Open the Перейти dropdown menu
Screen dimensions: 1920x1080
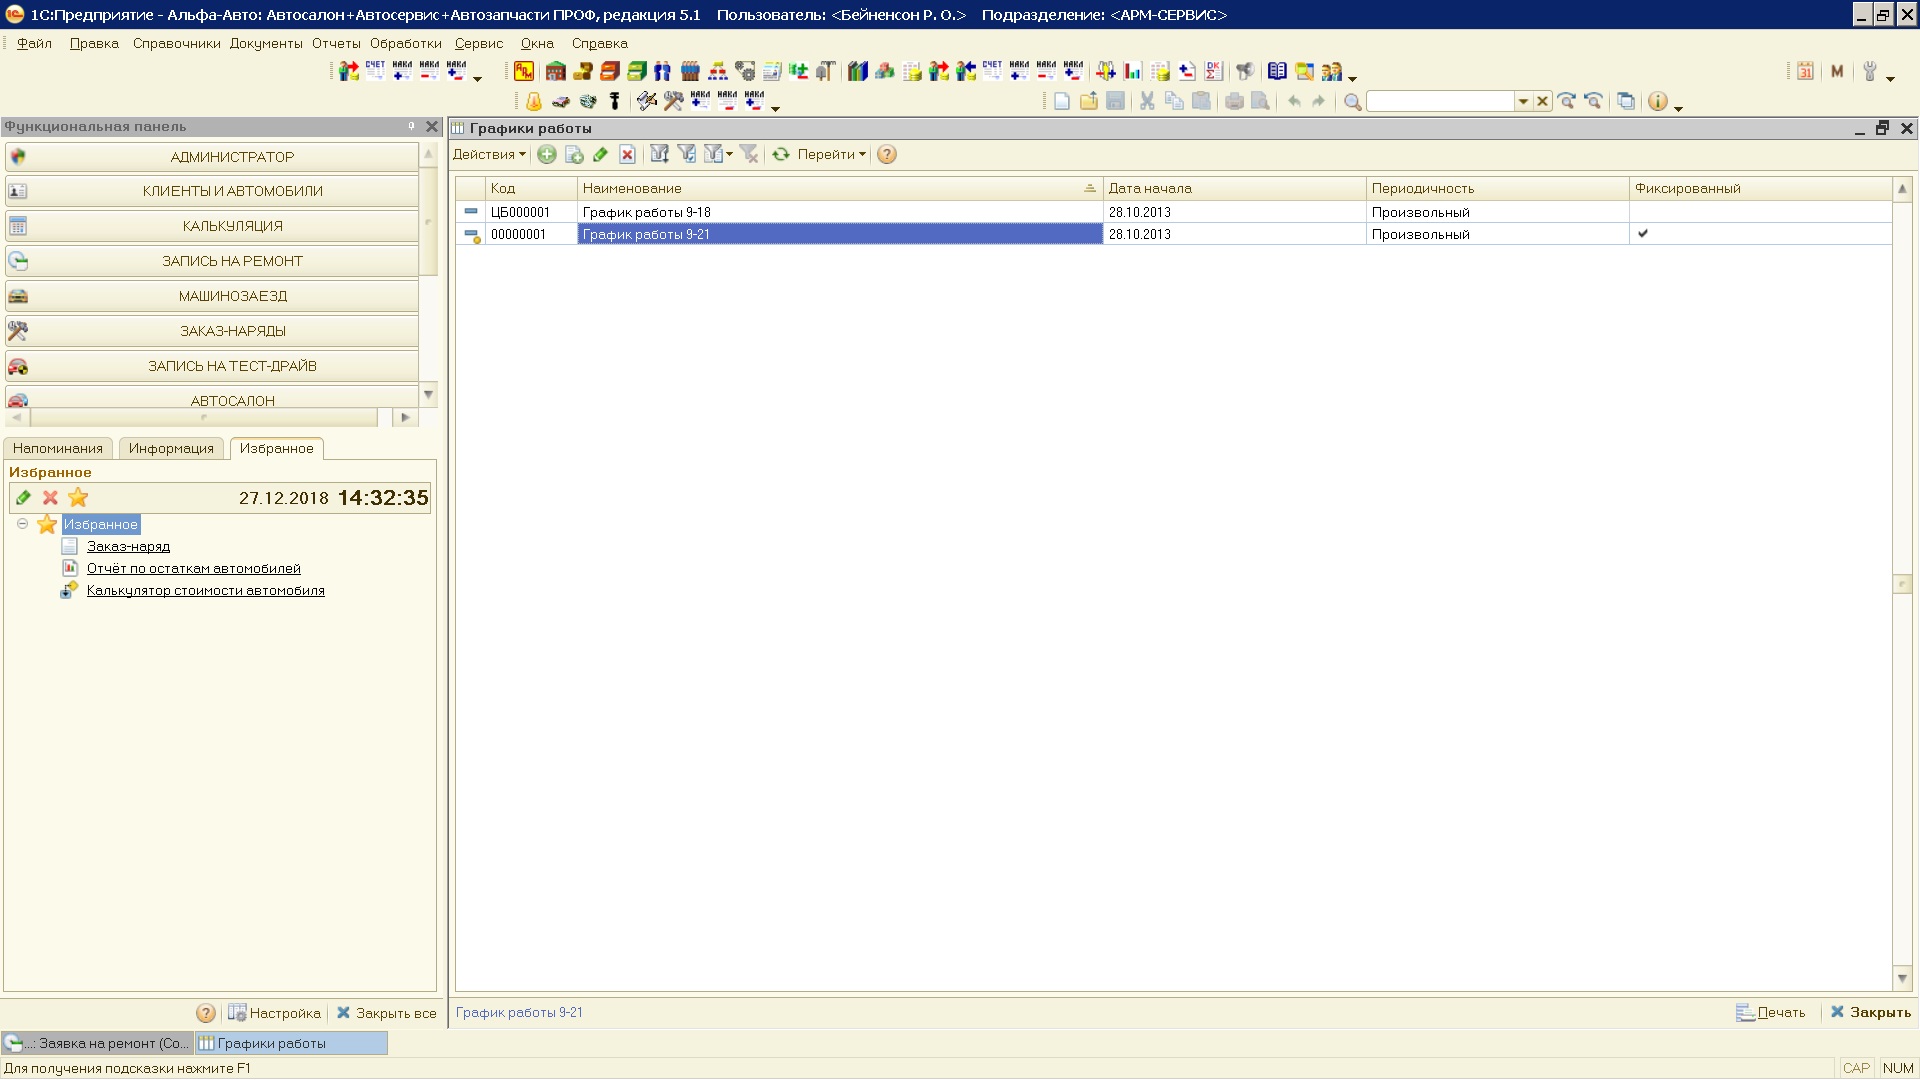tap(831, 154)
